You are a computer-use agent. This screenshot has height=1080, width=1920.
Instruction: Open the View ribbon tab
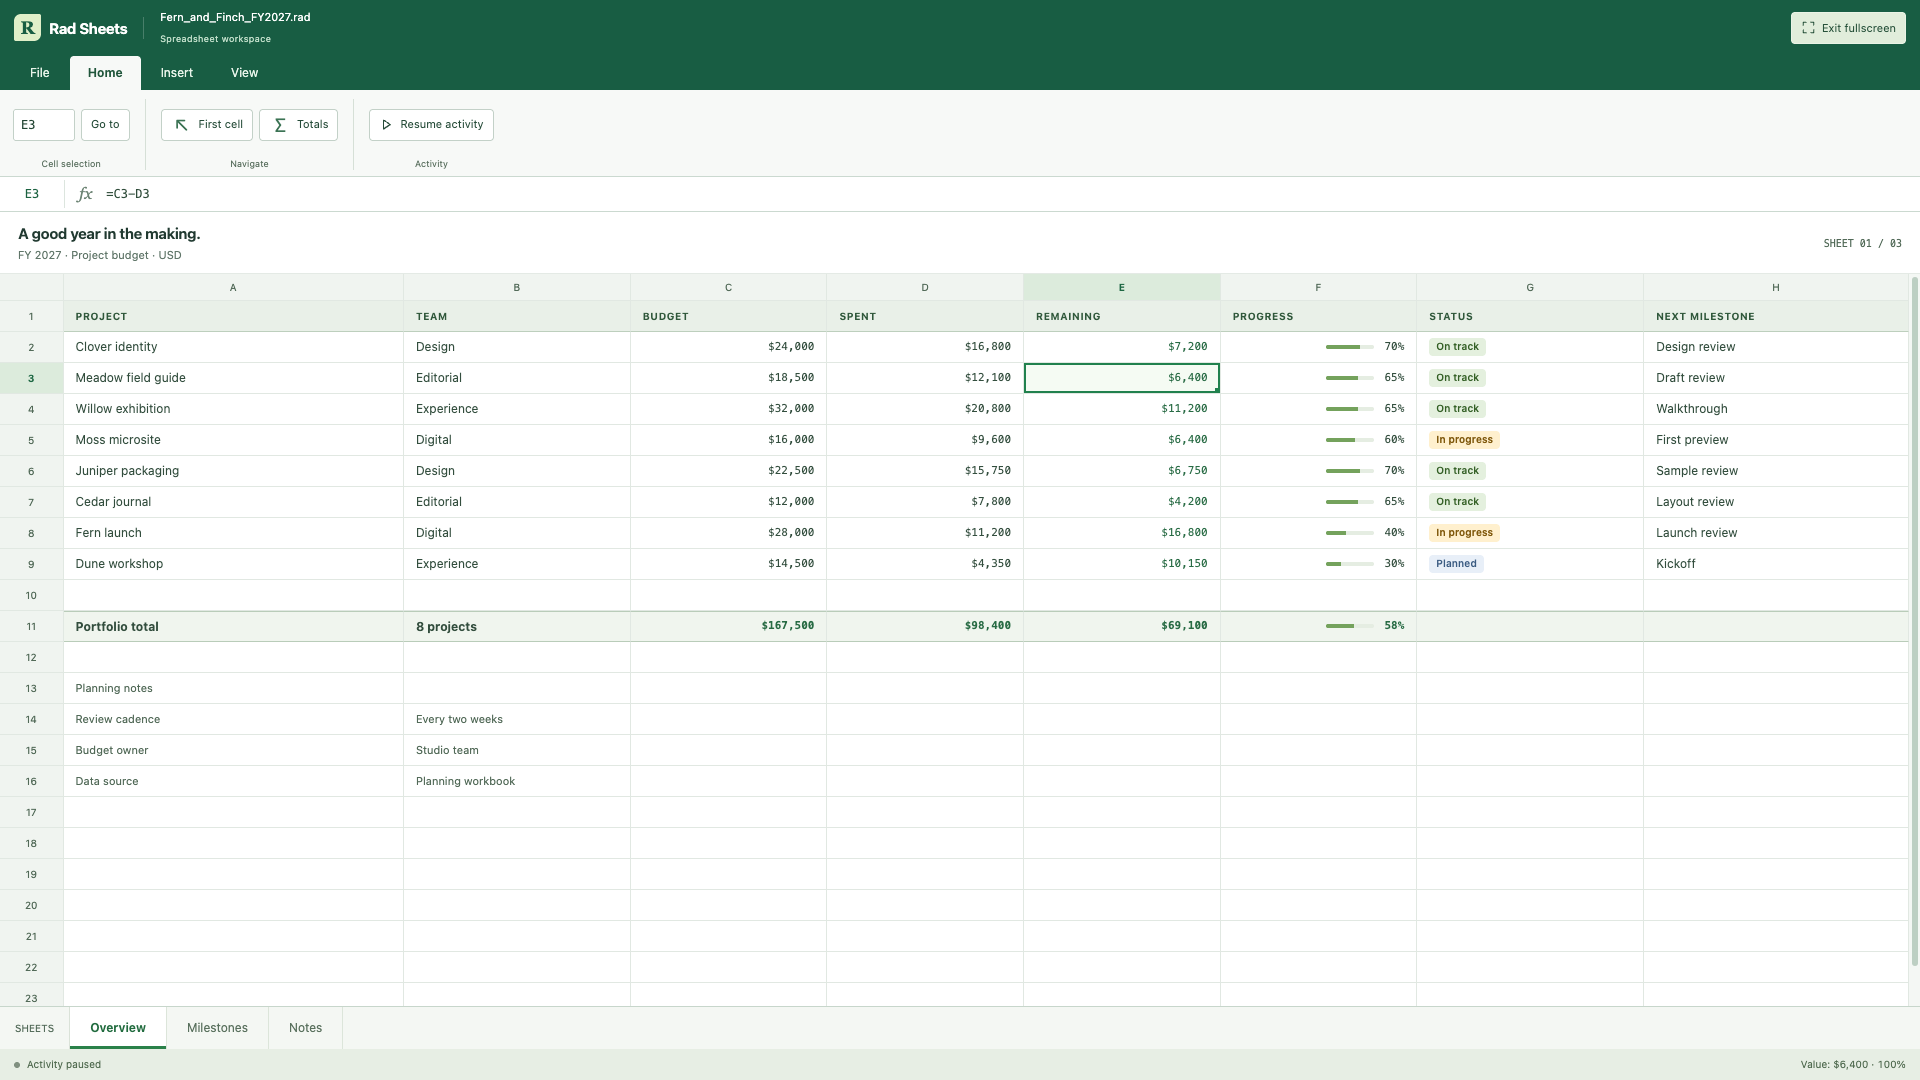tap(245, 73)
